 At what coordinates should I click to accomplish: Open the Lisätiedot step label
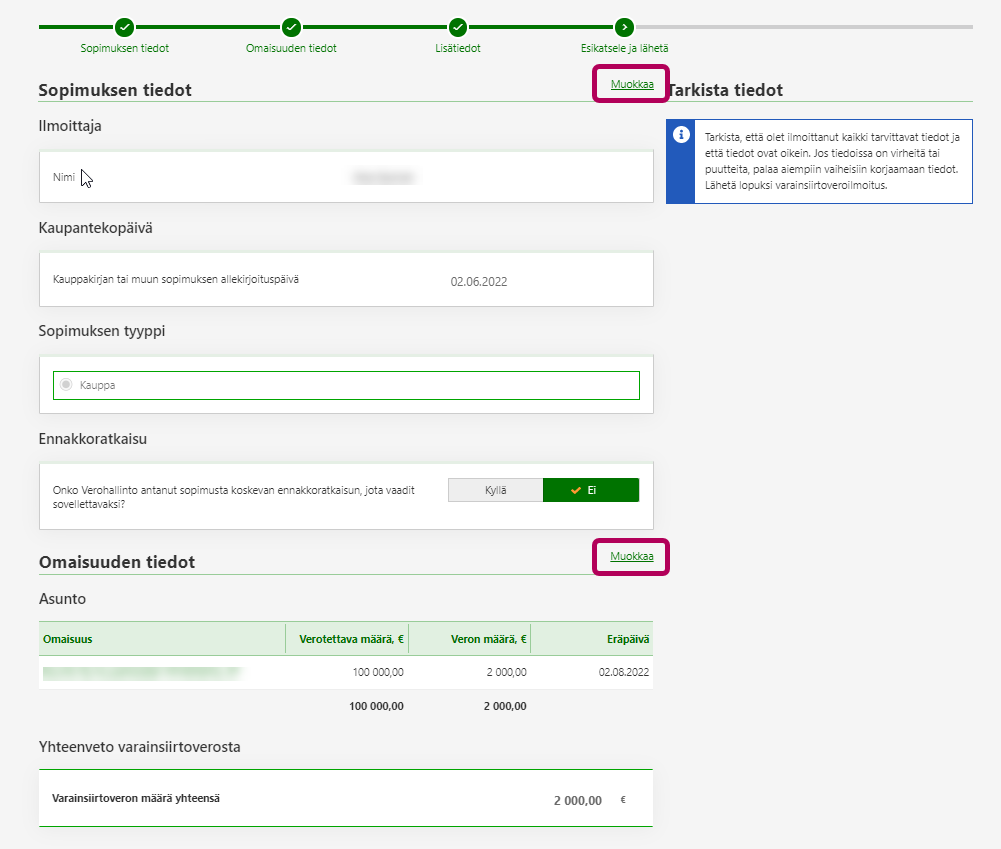coord(458,48)
